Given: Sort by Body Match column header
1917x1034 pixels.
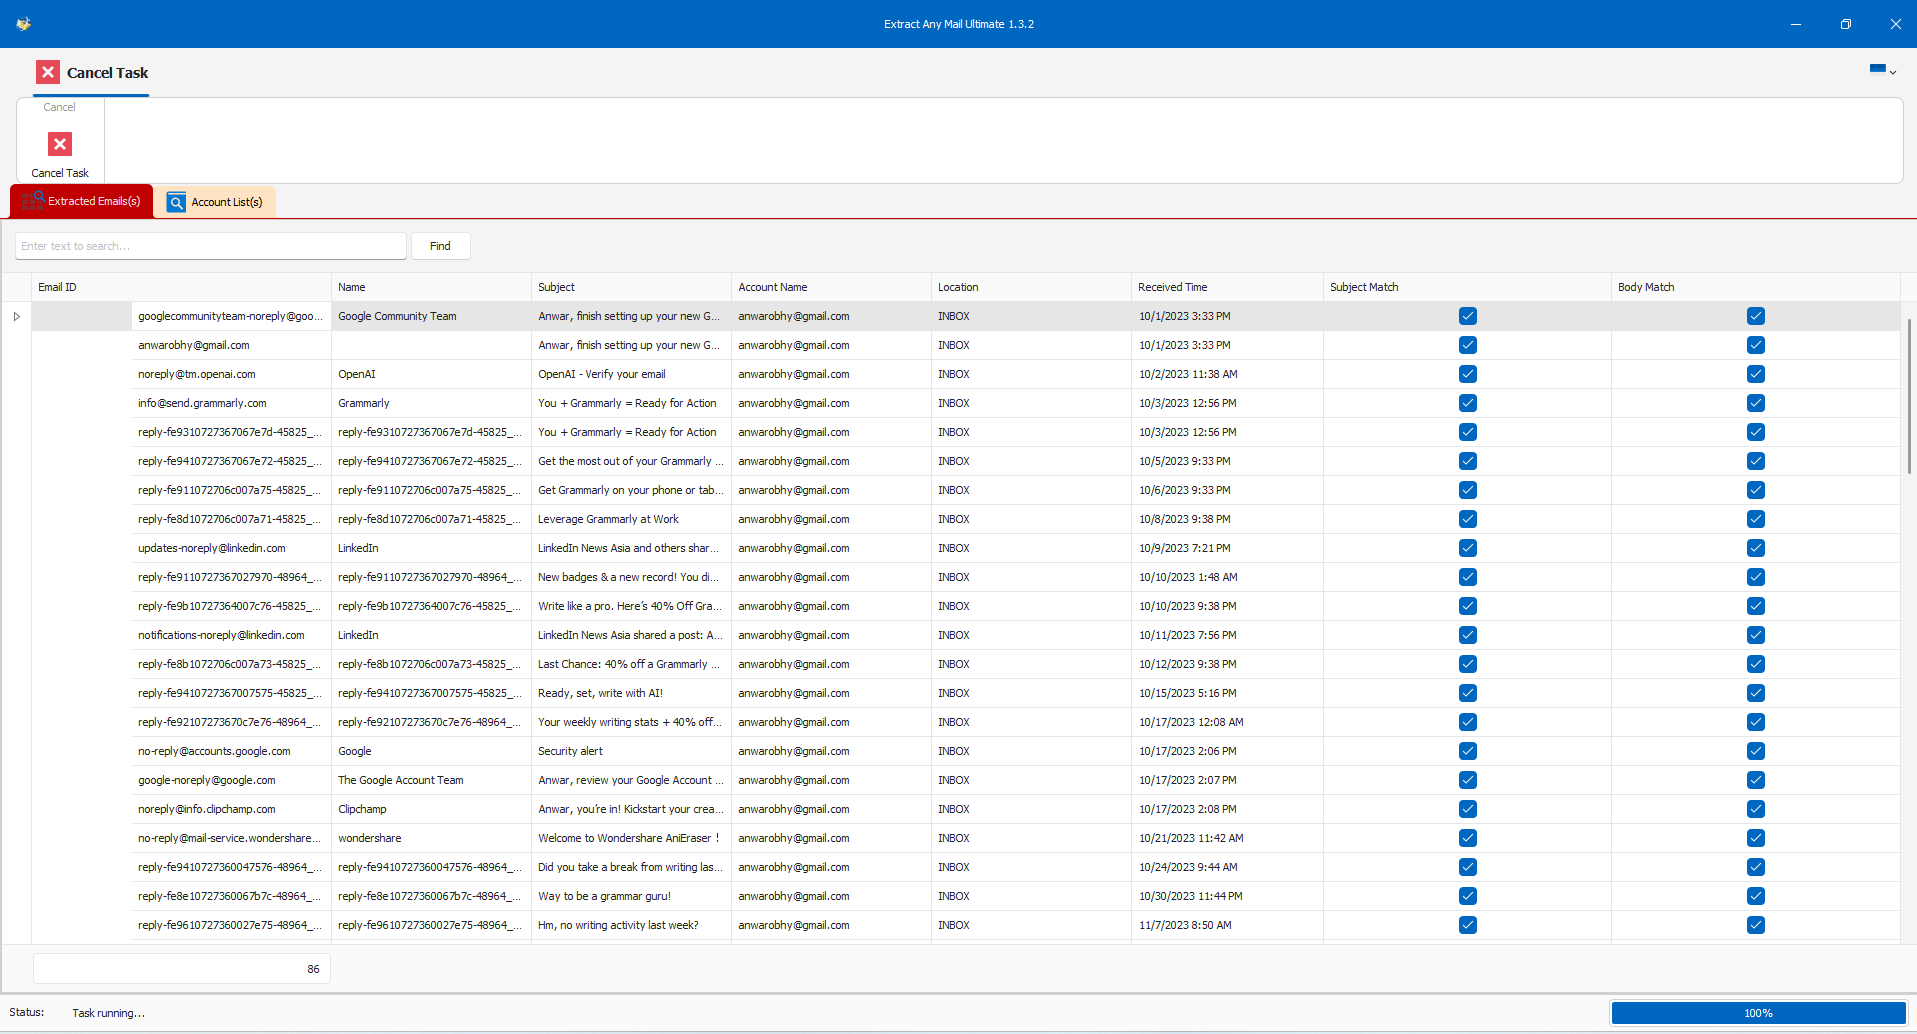Looking at the screenshot, I should coord(1755,287).
